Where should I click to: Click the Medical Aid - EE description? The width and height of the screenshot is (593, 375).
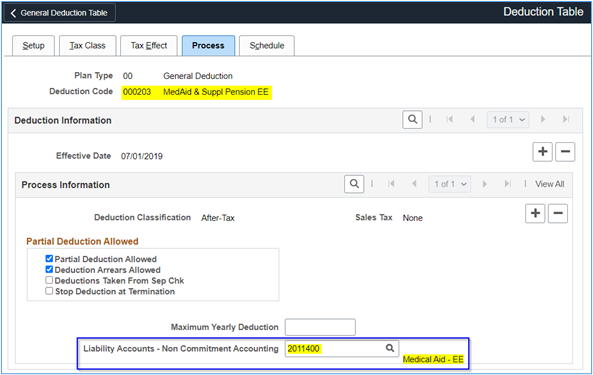(x=433, y=360)
